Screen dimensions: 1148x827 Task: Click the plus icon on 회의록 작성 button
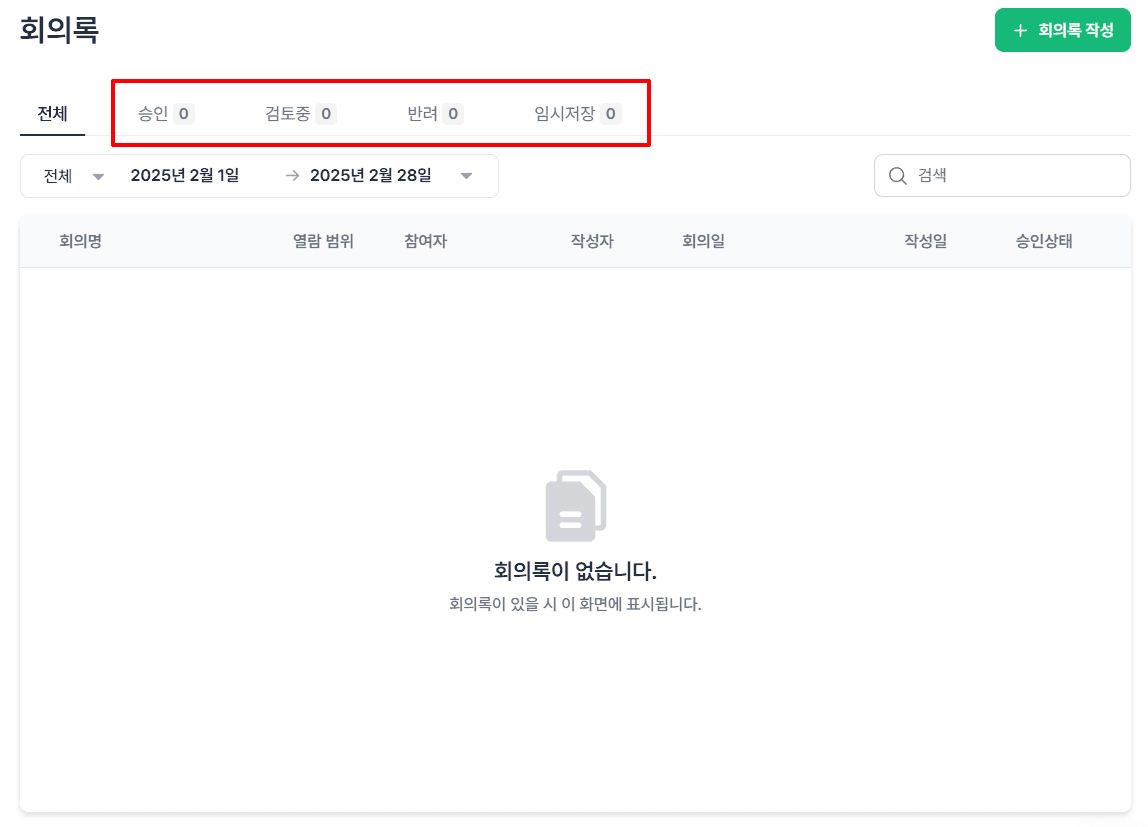pyautogui.click(x=1020, y=30)
